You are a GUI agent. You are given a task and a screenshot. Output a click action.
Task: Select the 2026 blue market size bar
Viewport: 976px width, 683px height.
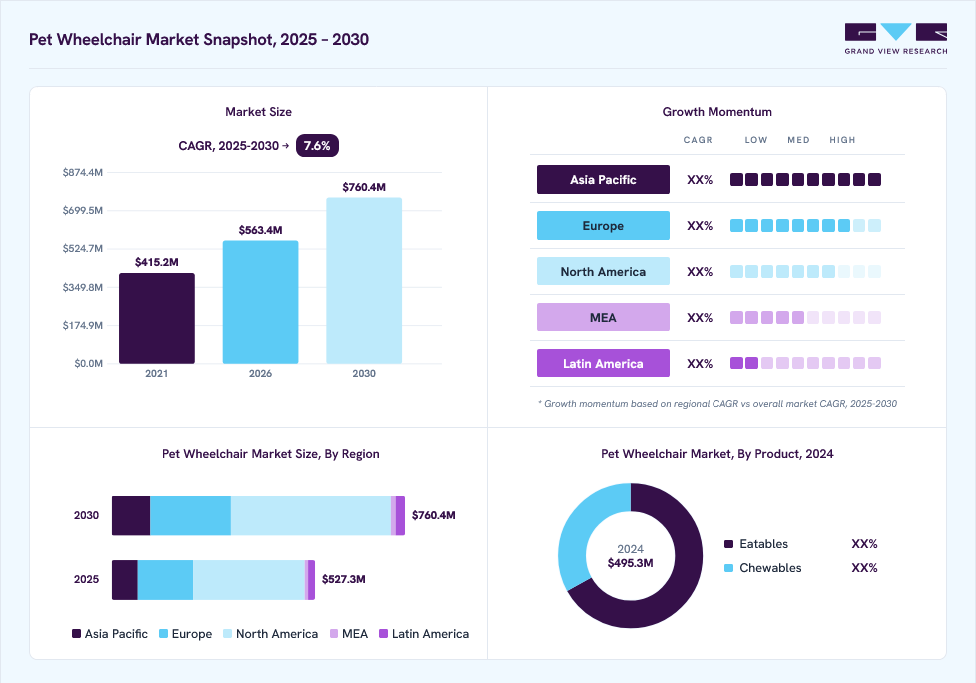(260, 302)
